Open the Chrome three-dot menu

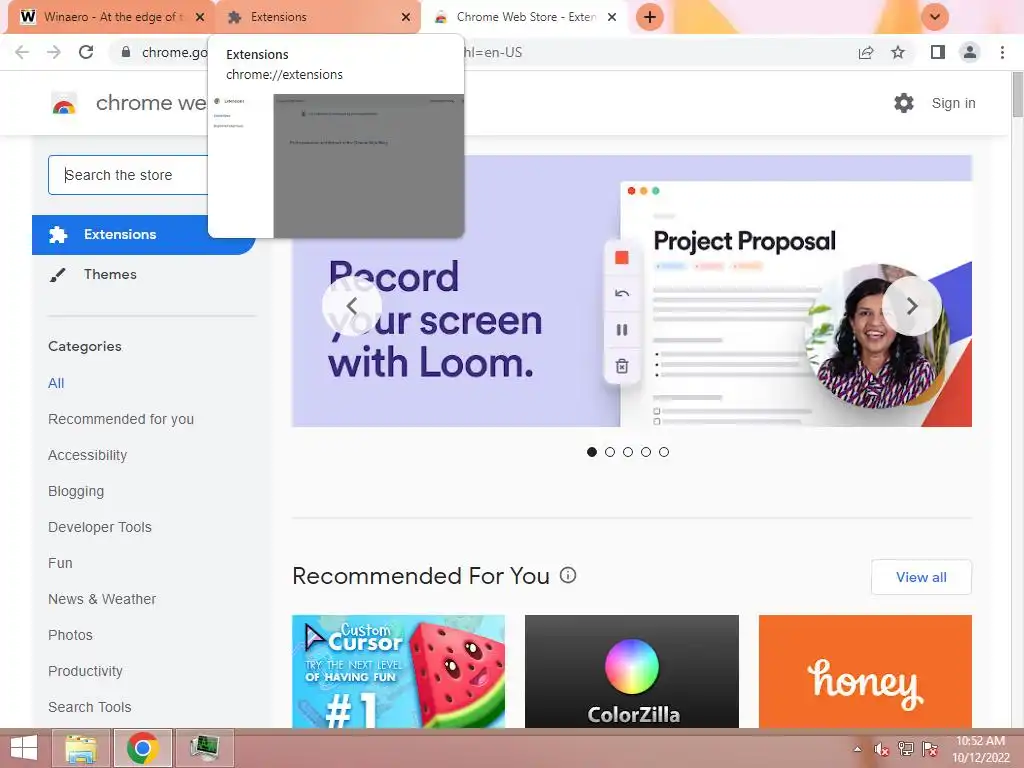pos(1002,52)
